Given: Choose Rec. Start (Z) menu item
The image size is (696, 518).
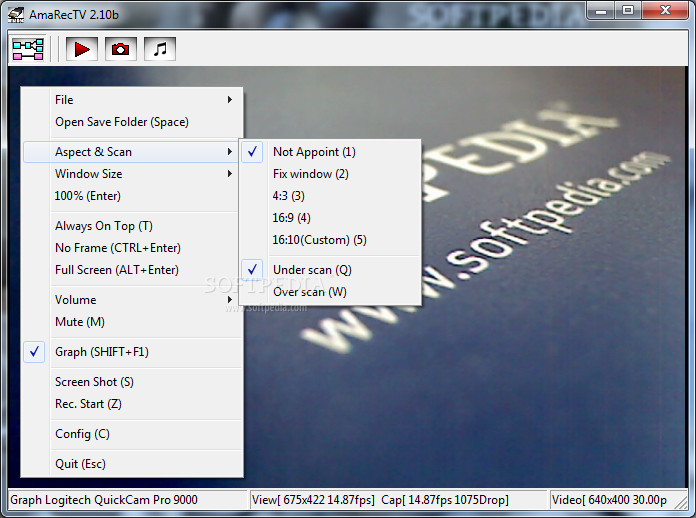Looking at the screenshot, I should (x=132, y=404).
